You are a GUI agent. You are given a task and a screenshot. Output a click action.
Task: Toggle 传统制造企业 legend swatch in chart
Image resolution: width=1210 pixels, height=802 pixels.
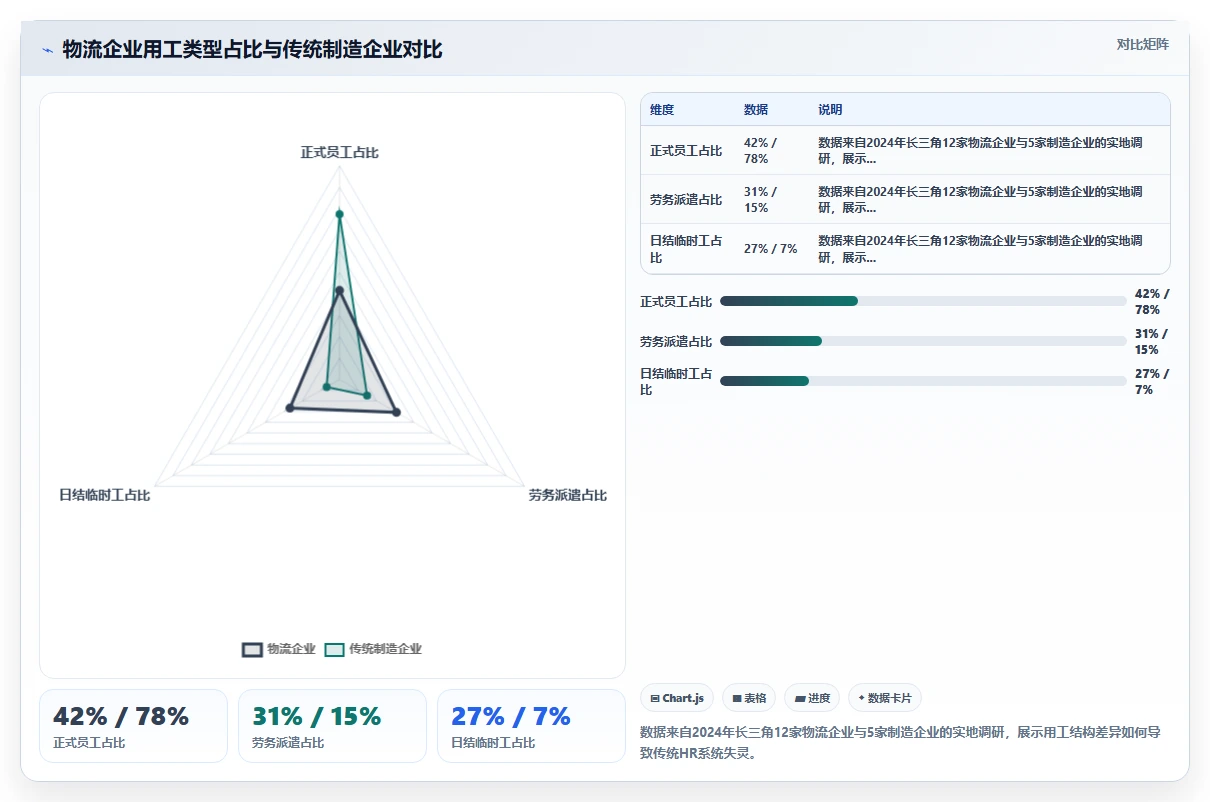coord(335,649)
